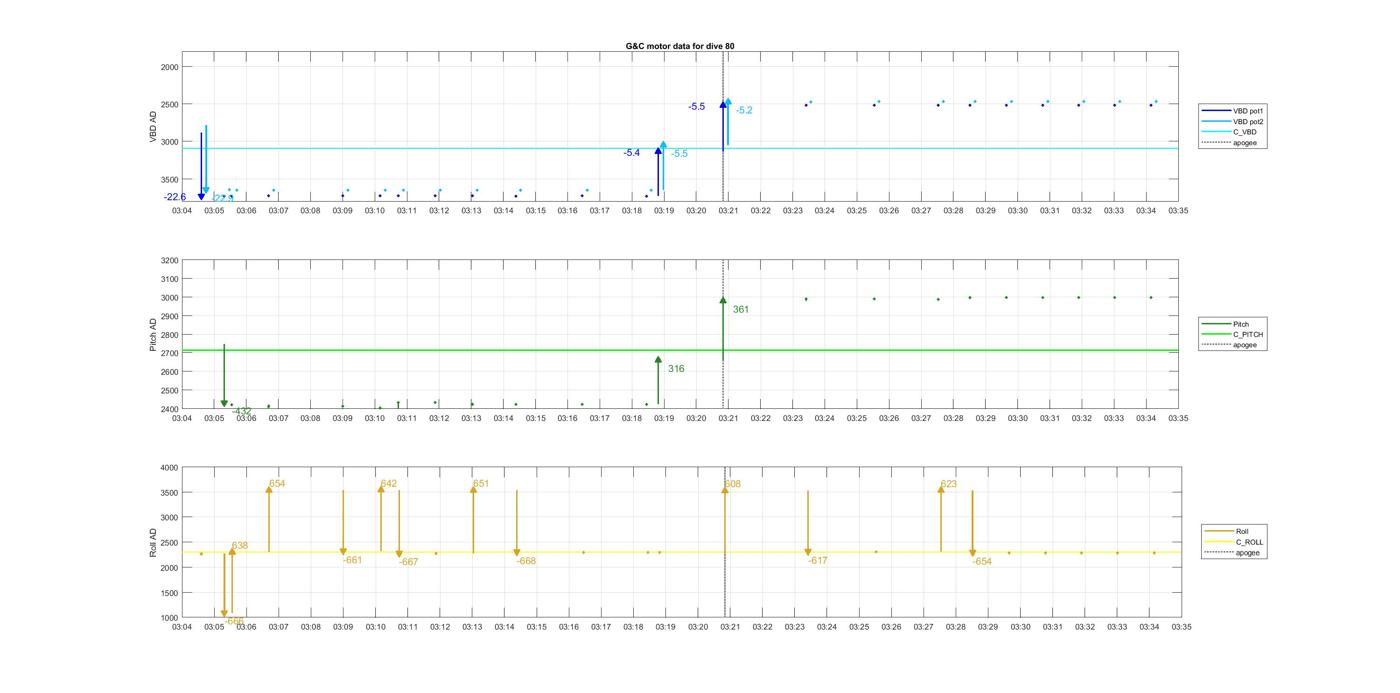Click the "Roll AD" y-axis label
1400x693 pixels.
pos(154,542)
